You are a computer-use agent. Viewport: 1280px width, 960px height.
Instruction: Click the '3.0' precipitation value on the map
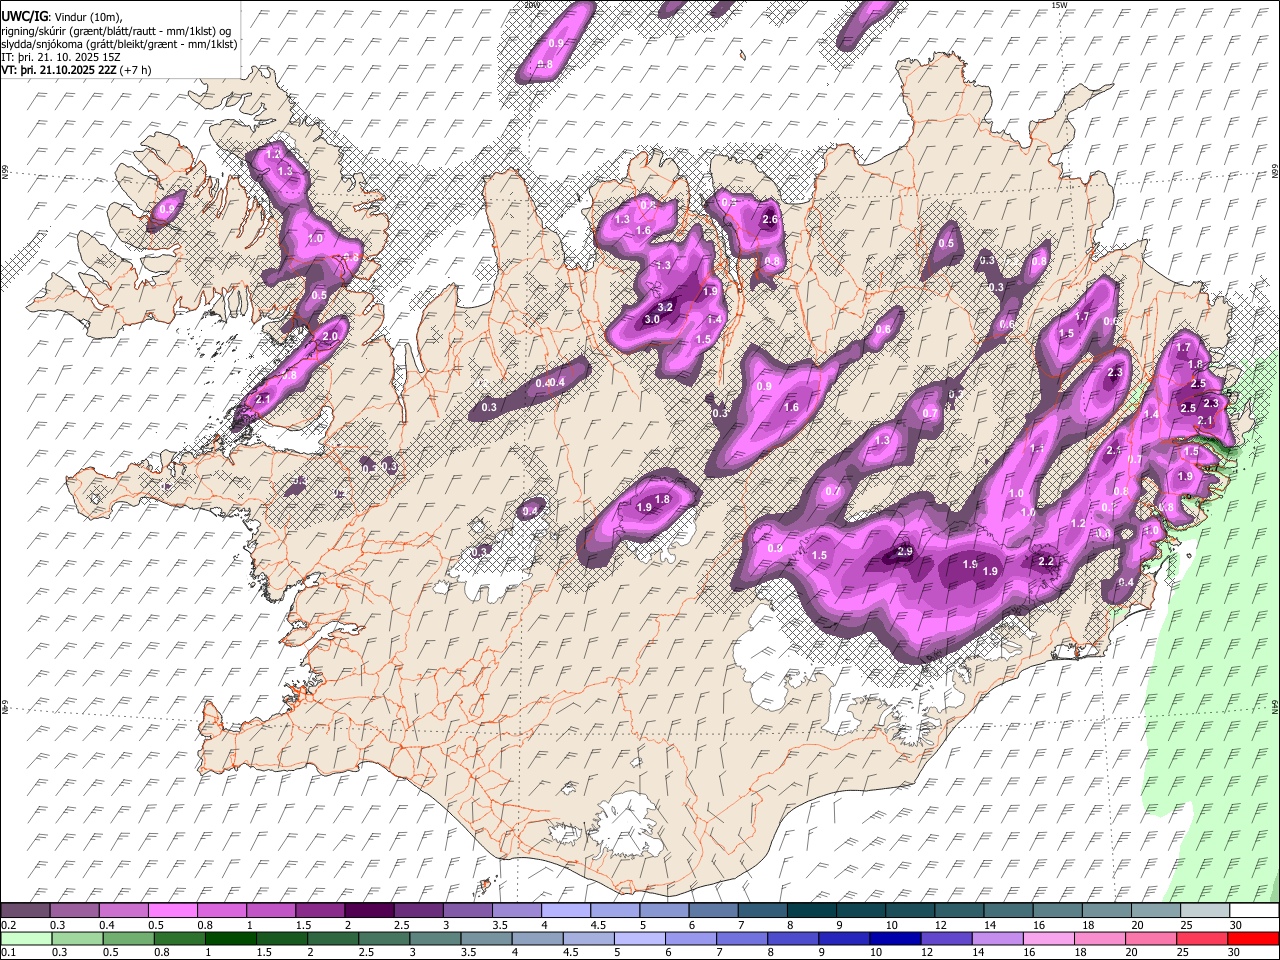coord(652,319)
